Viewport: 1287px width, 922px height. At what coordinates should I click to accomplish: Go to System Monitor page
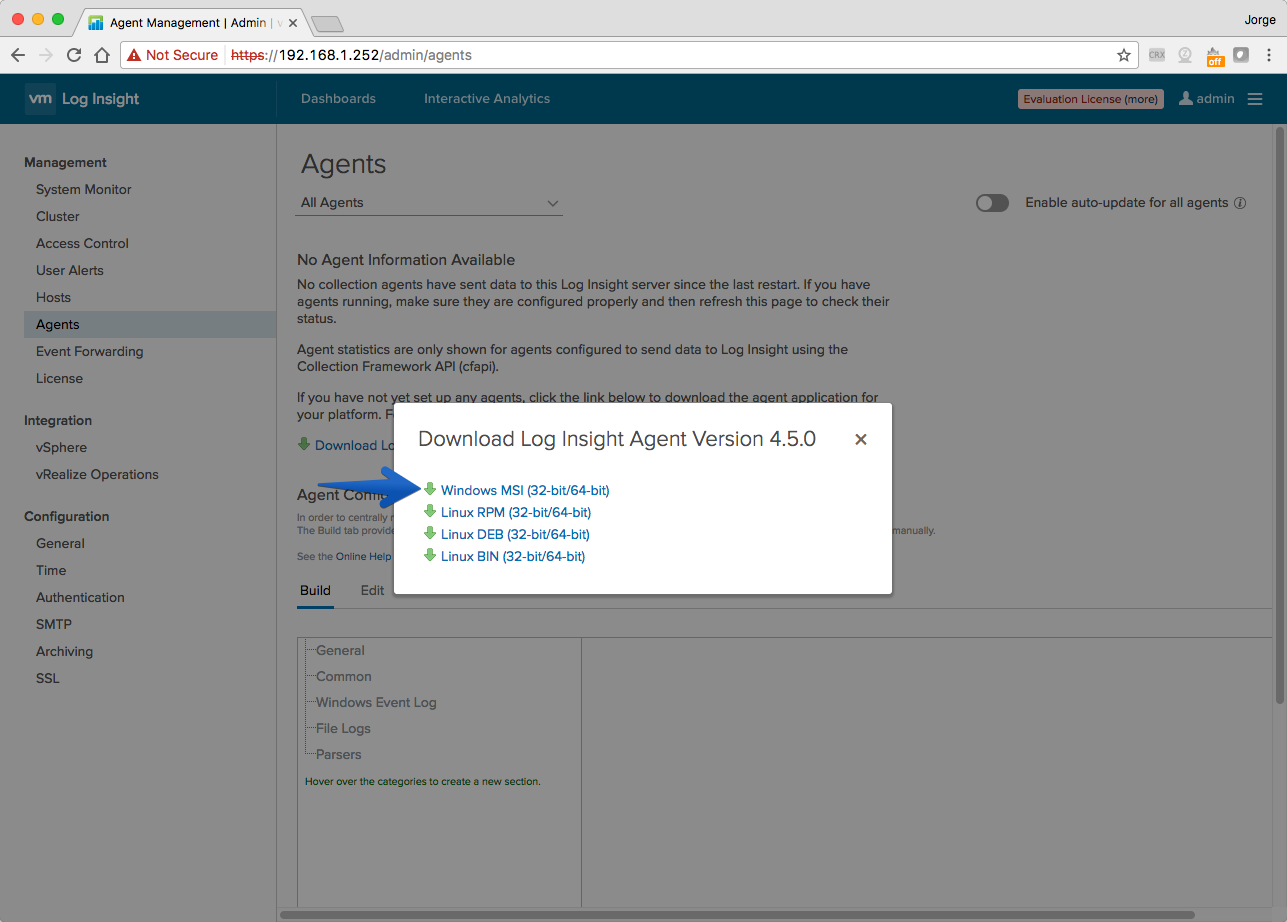pos(84,189)
